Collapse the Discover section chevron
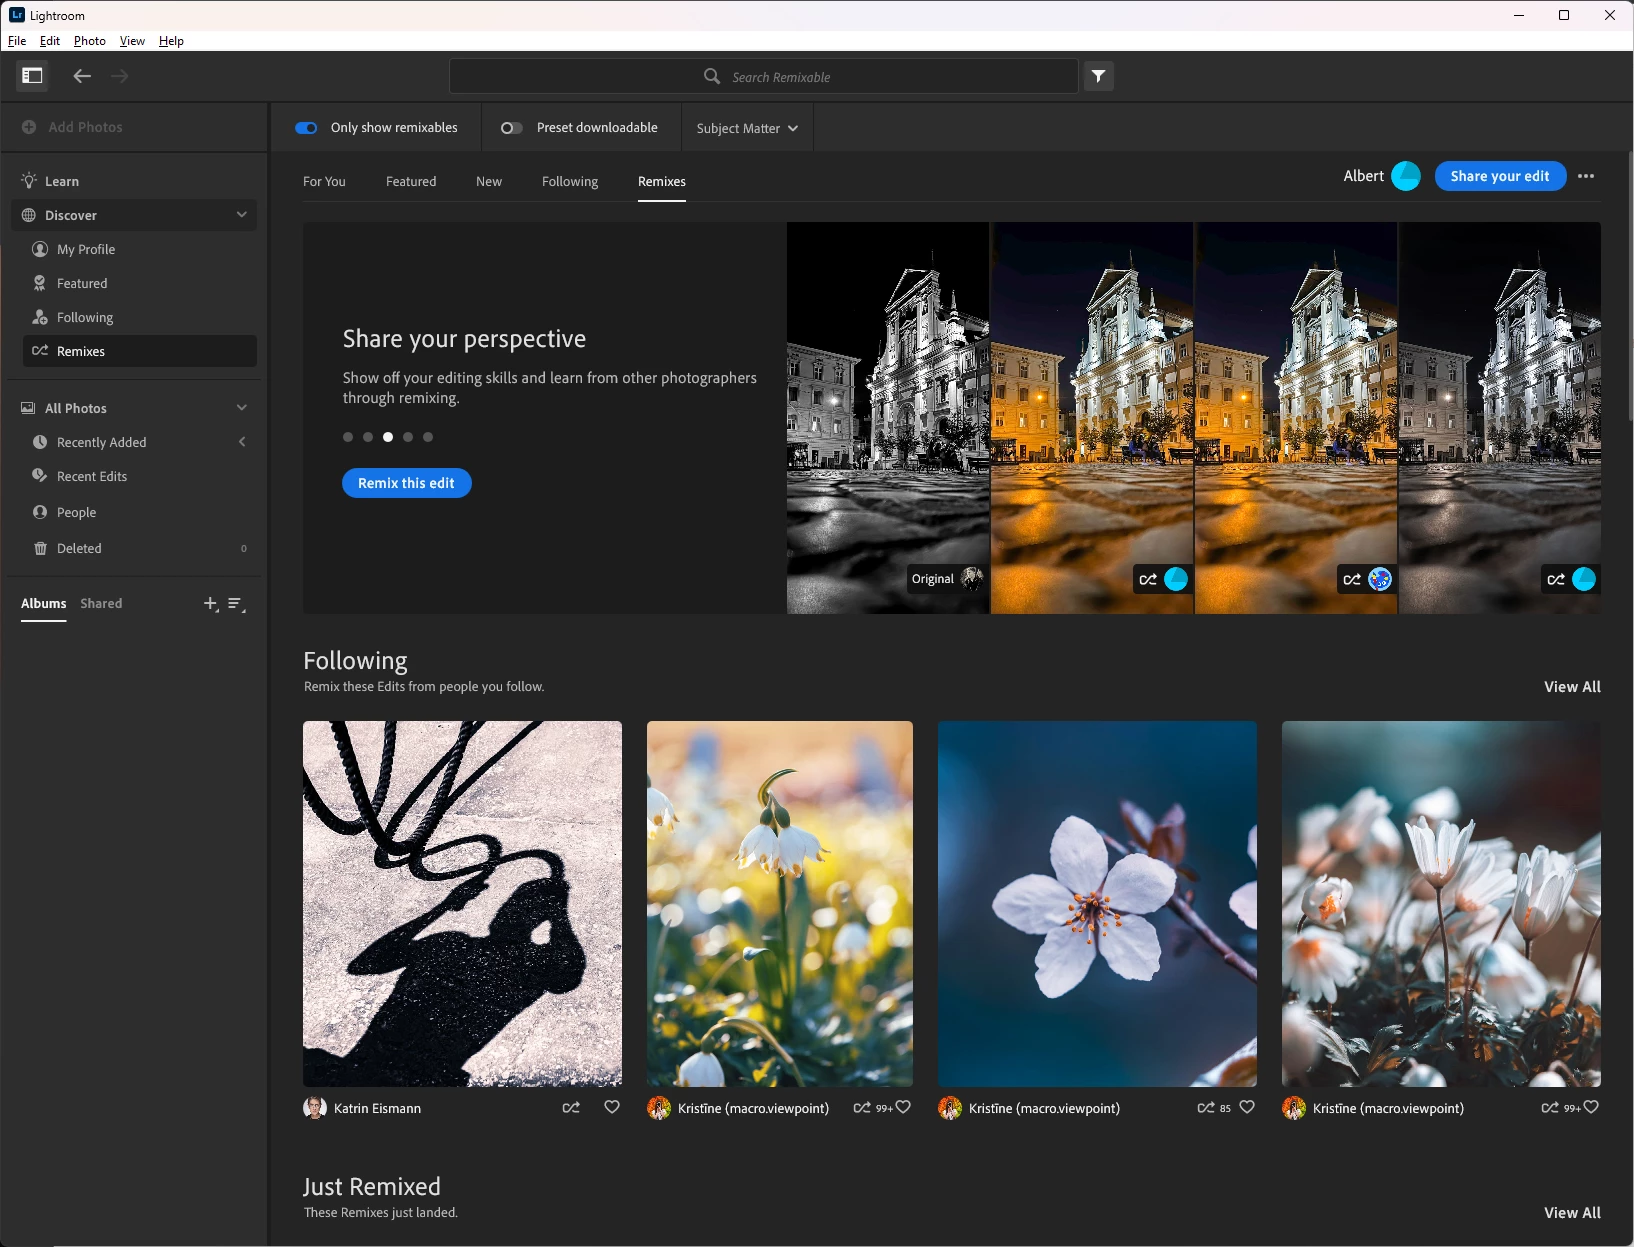This screenshot has height=1247, width=1634. (241, 215)
